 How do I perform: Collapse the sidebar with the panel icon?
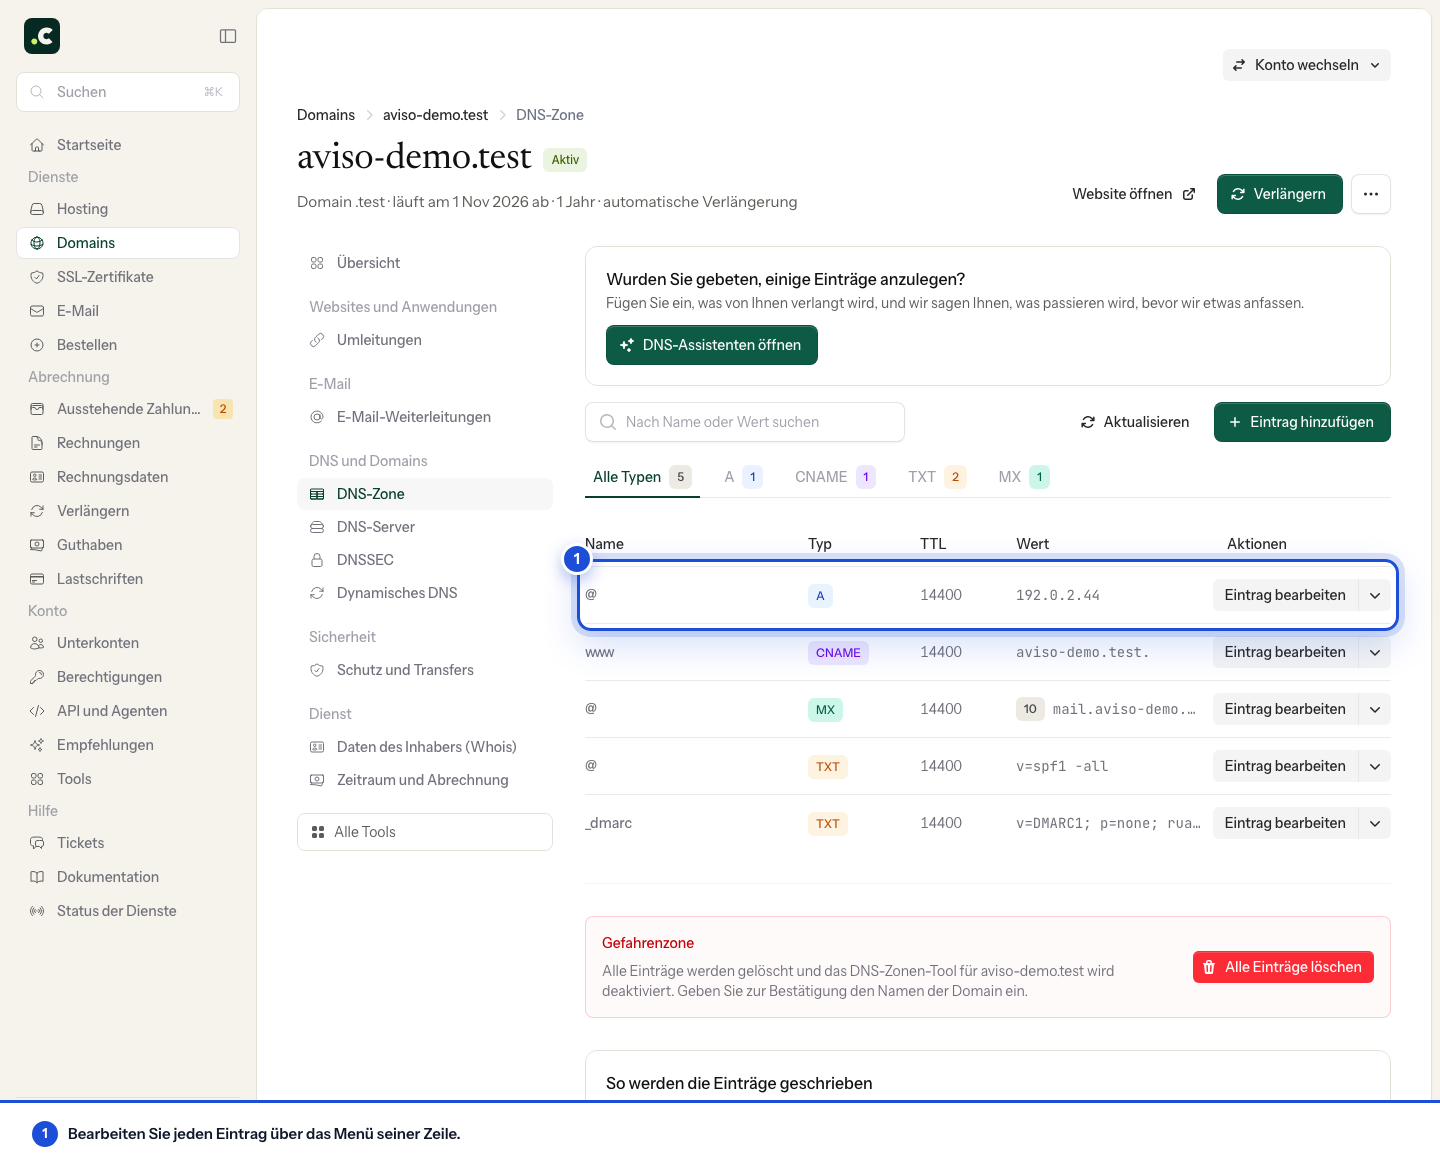click(228, 36)
